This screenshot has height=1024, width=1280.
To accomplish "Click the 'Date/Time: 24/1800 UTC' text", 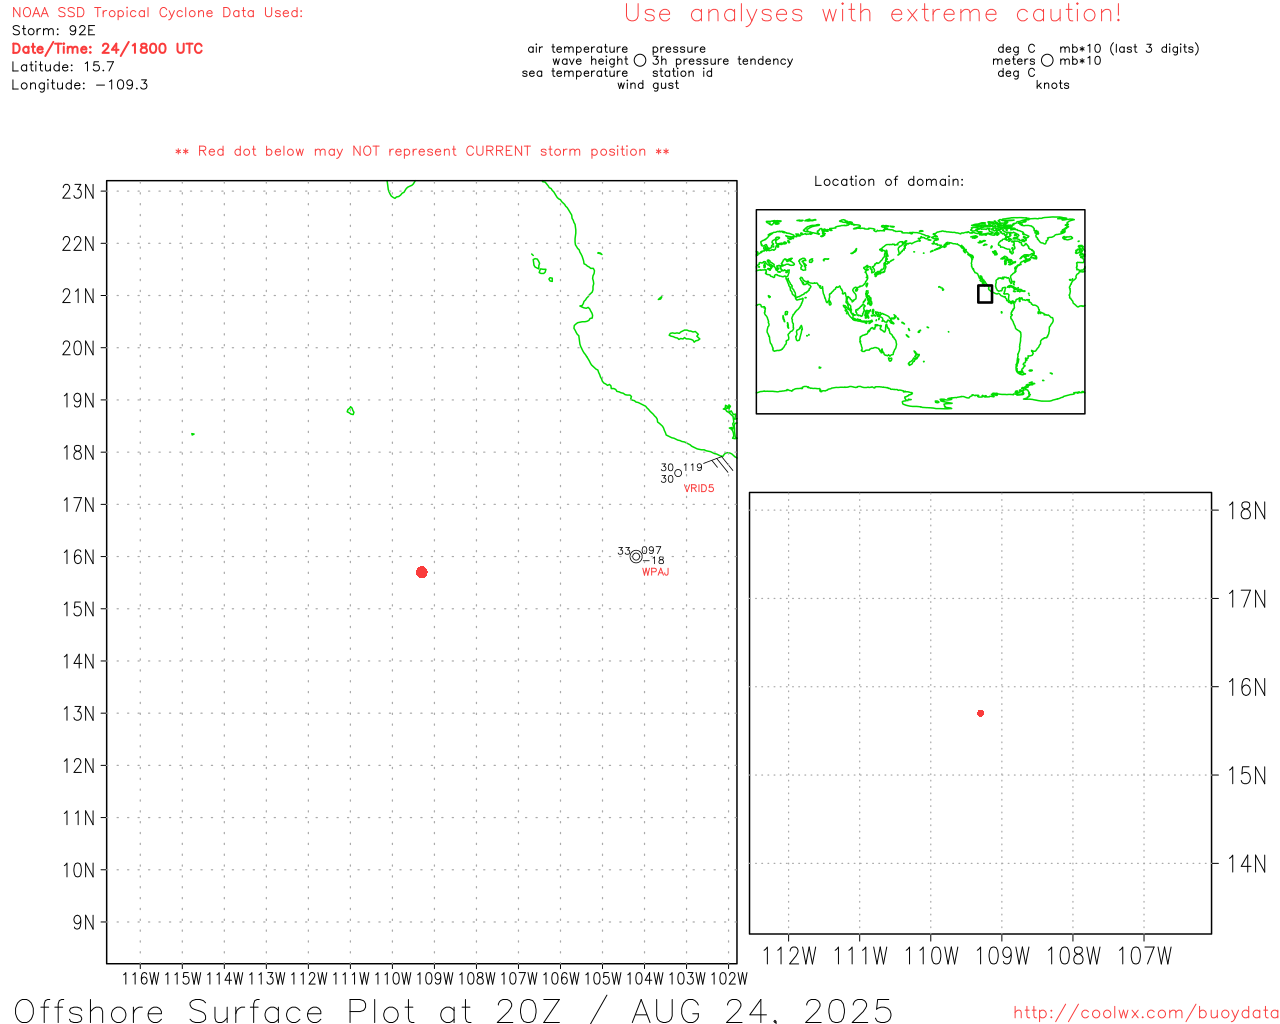I will [107, 49].
